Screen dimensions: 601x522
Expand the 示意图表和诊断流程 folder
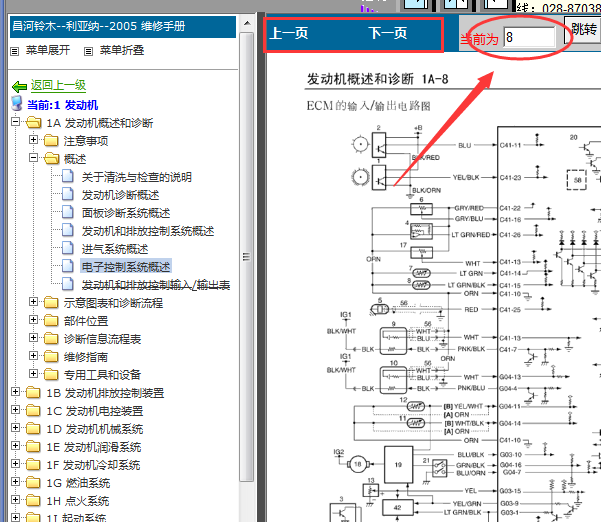tap(33, 302)
